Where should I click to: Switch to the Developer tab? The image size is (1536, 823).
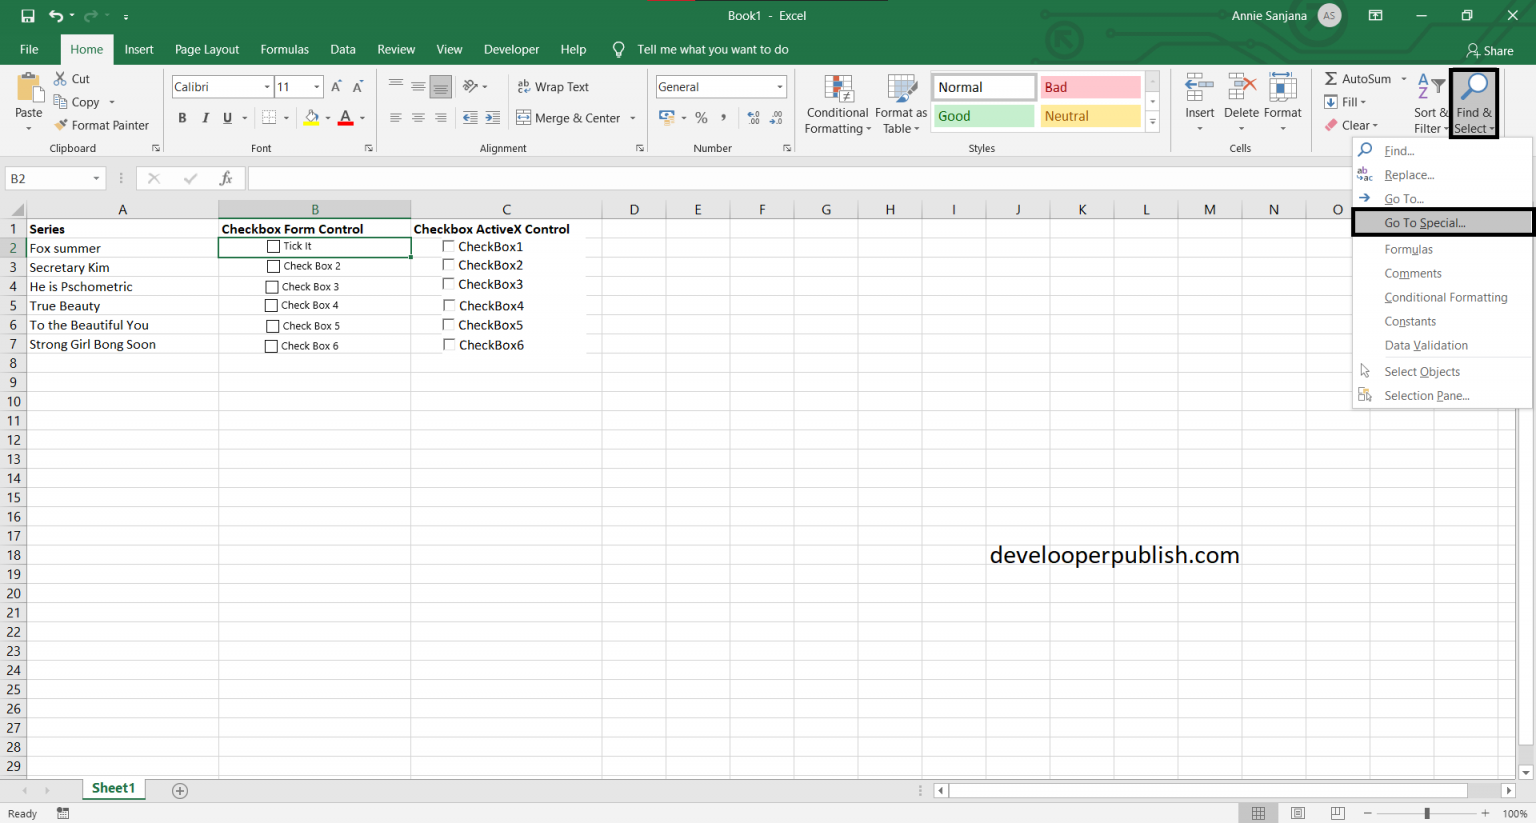(x=511, y=49)
